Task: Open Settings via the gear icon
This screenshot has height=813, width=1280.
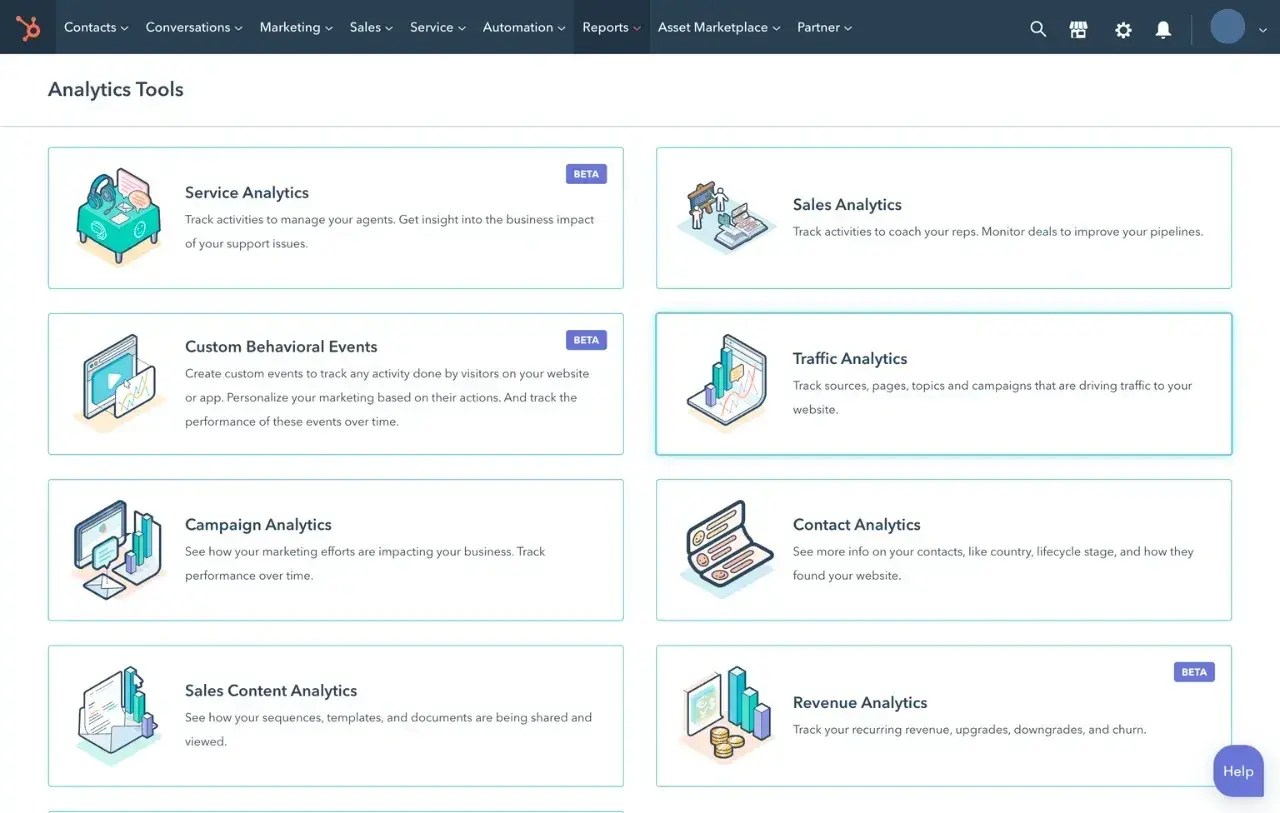Action: point(1123,29)
